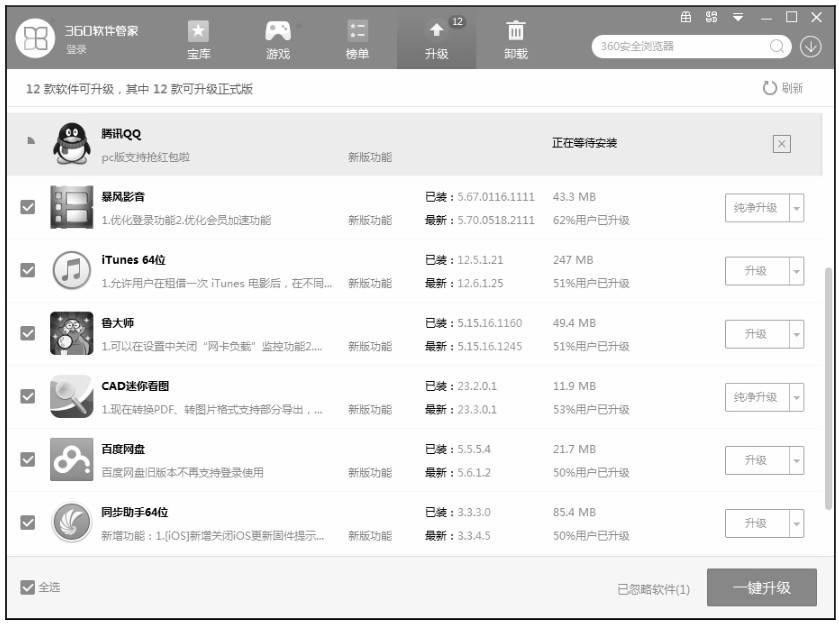The image size is (839, 626).
Task: Open 新版功能 link for 同步助手64位
Action: coord(370,536)
